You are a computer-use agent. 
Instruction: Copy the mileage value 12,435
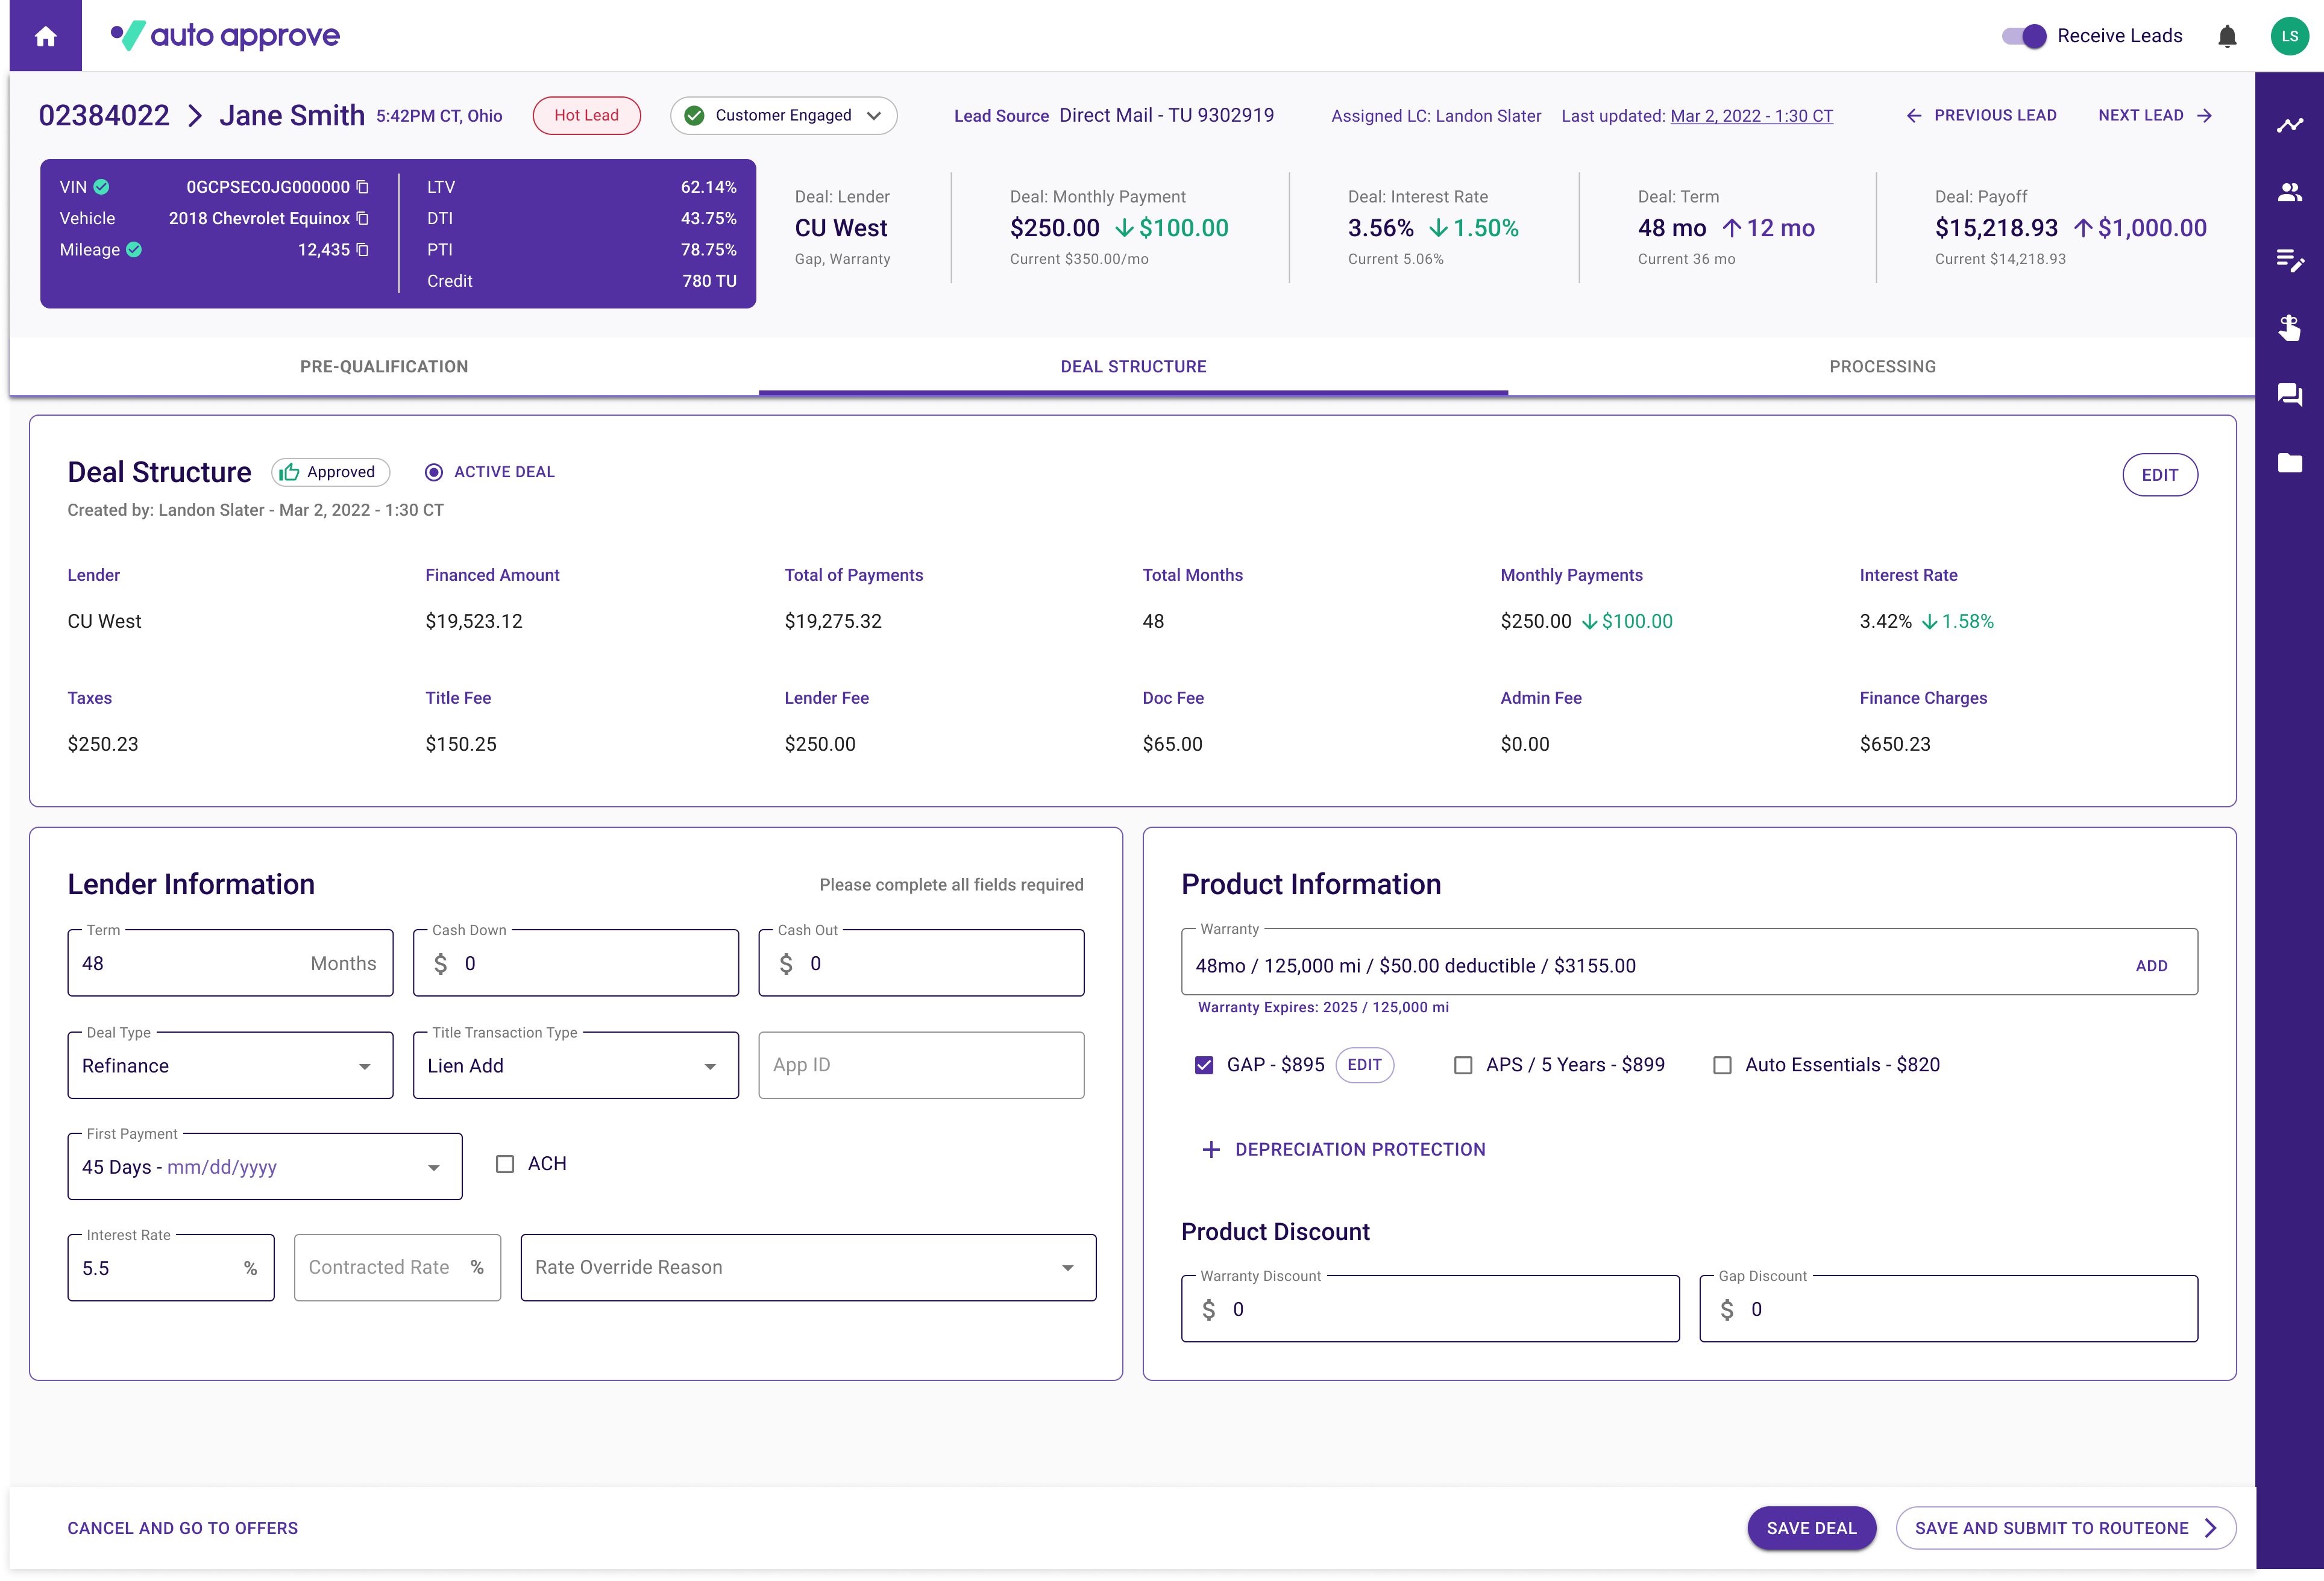[363, 250]
